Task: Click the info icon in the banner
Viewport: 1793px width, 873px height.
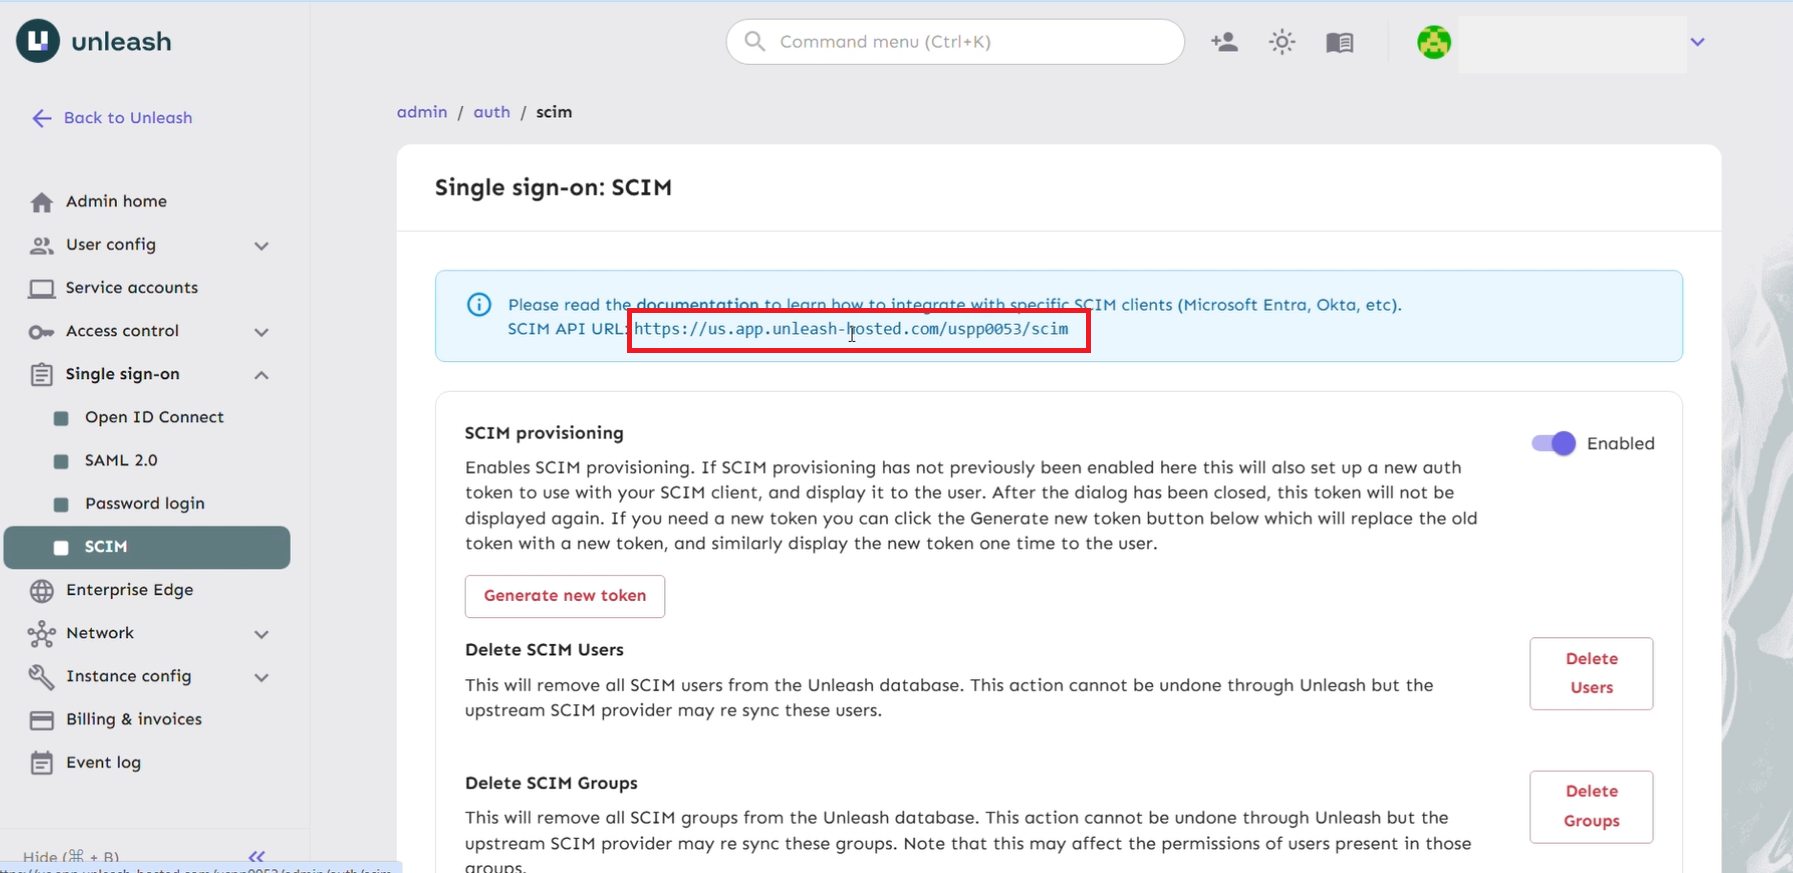Action: (479, 304)
